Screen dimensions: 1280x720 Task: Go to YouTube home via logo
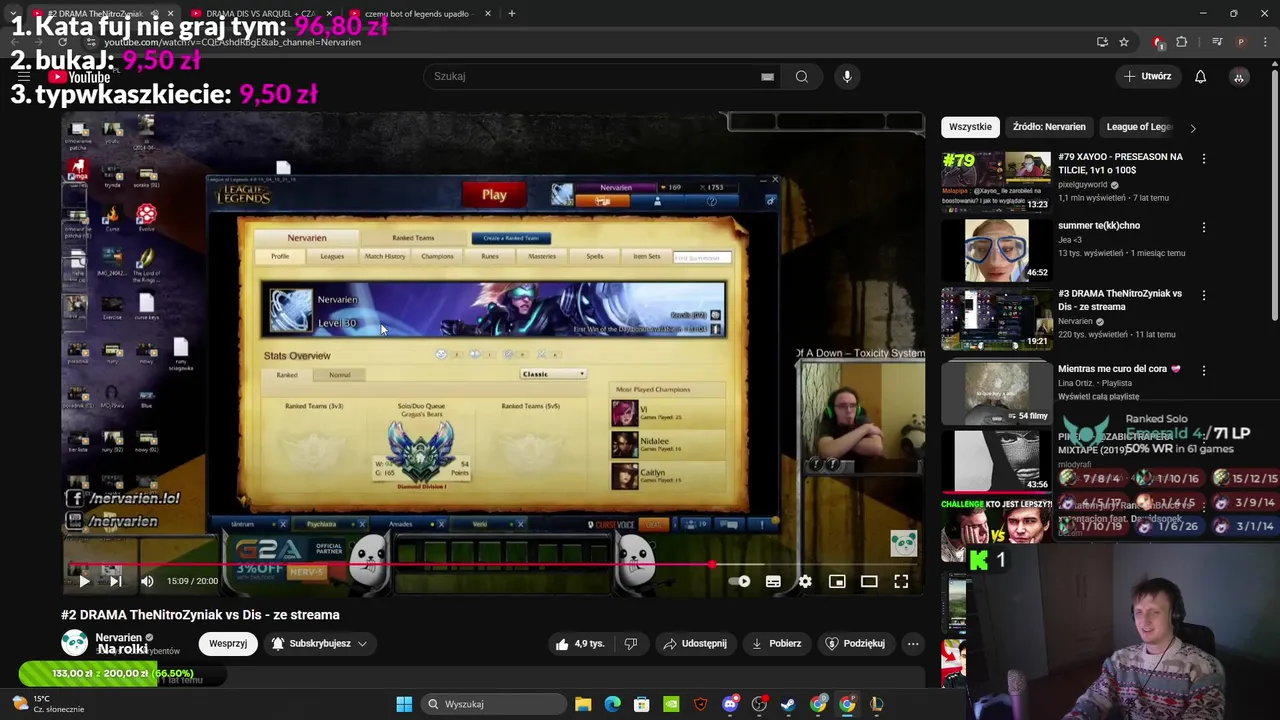point(80,77)
